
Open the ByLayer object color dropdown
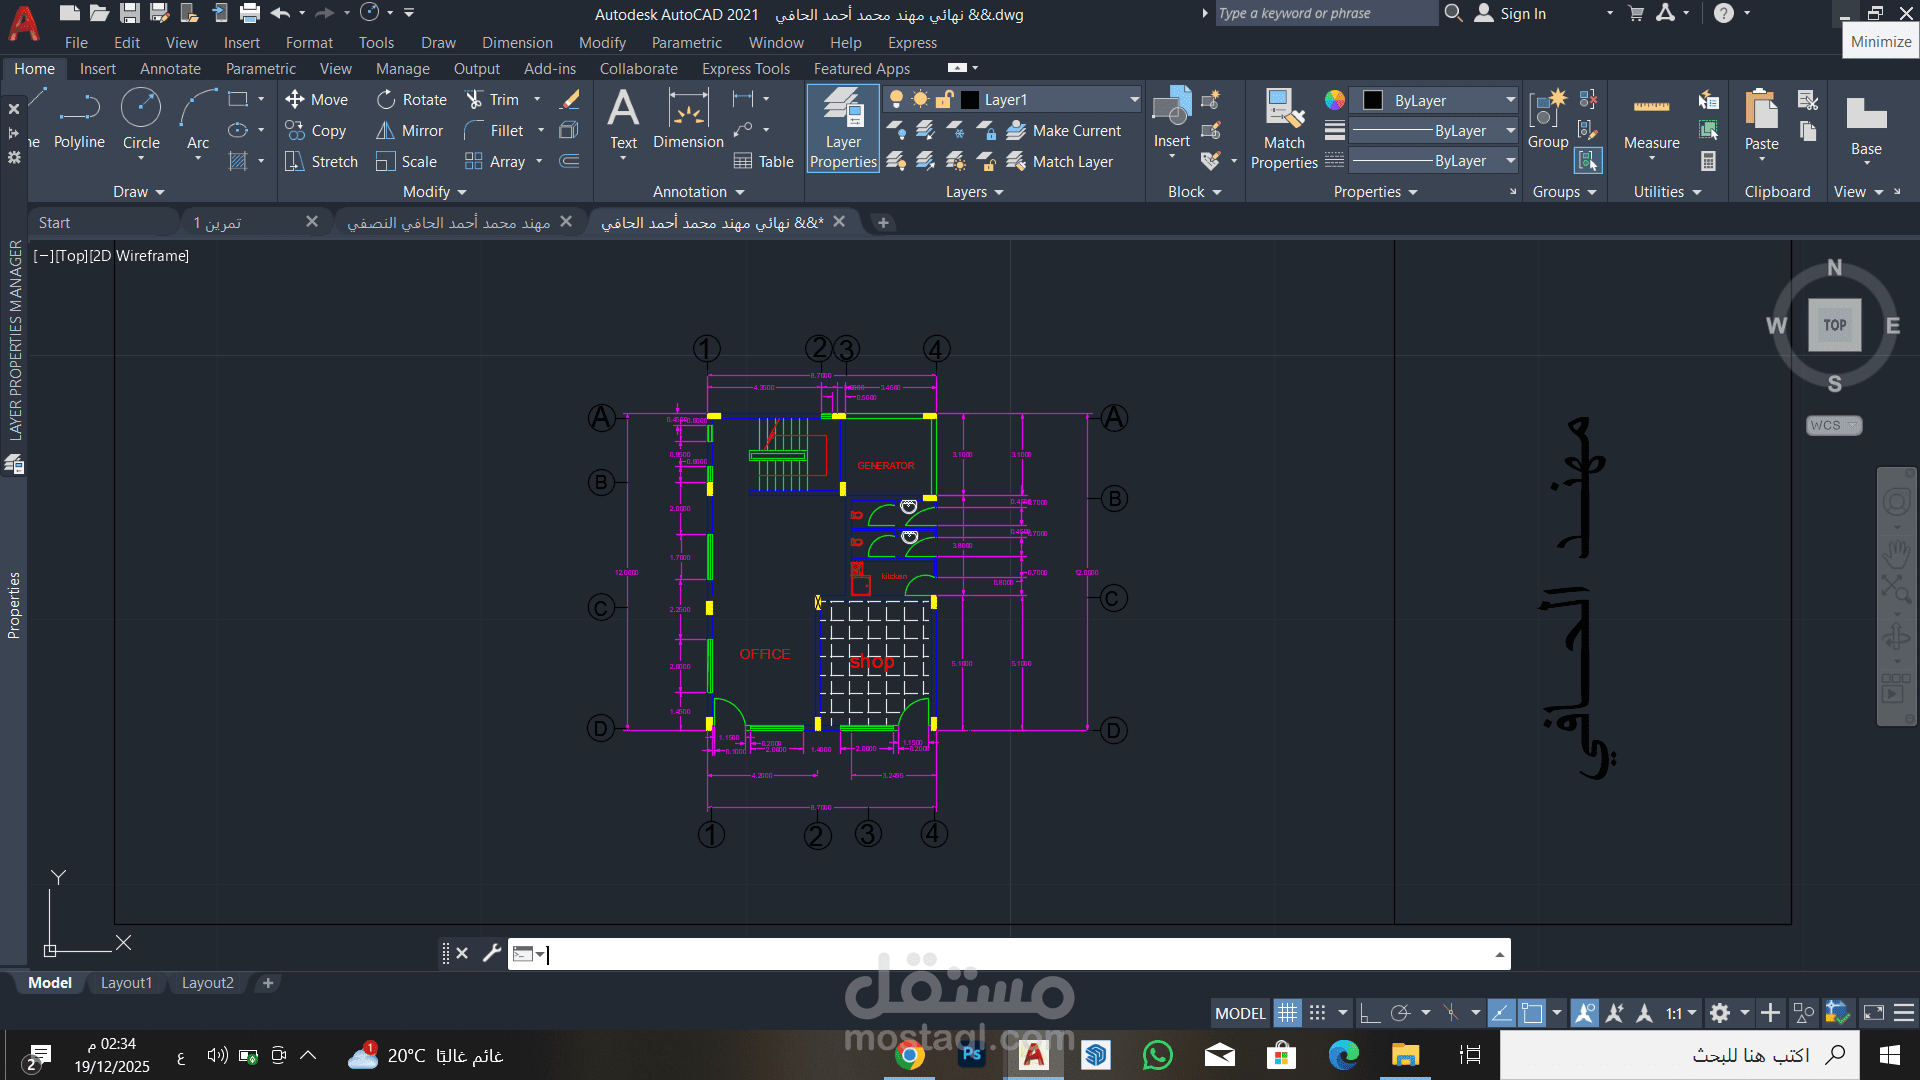pos(1510,100)
